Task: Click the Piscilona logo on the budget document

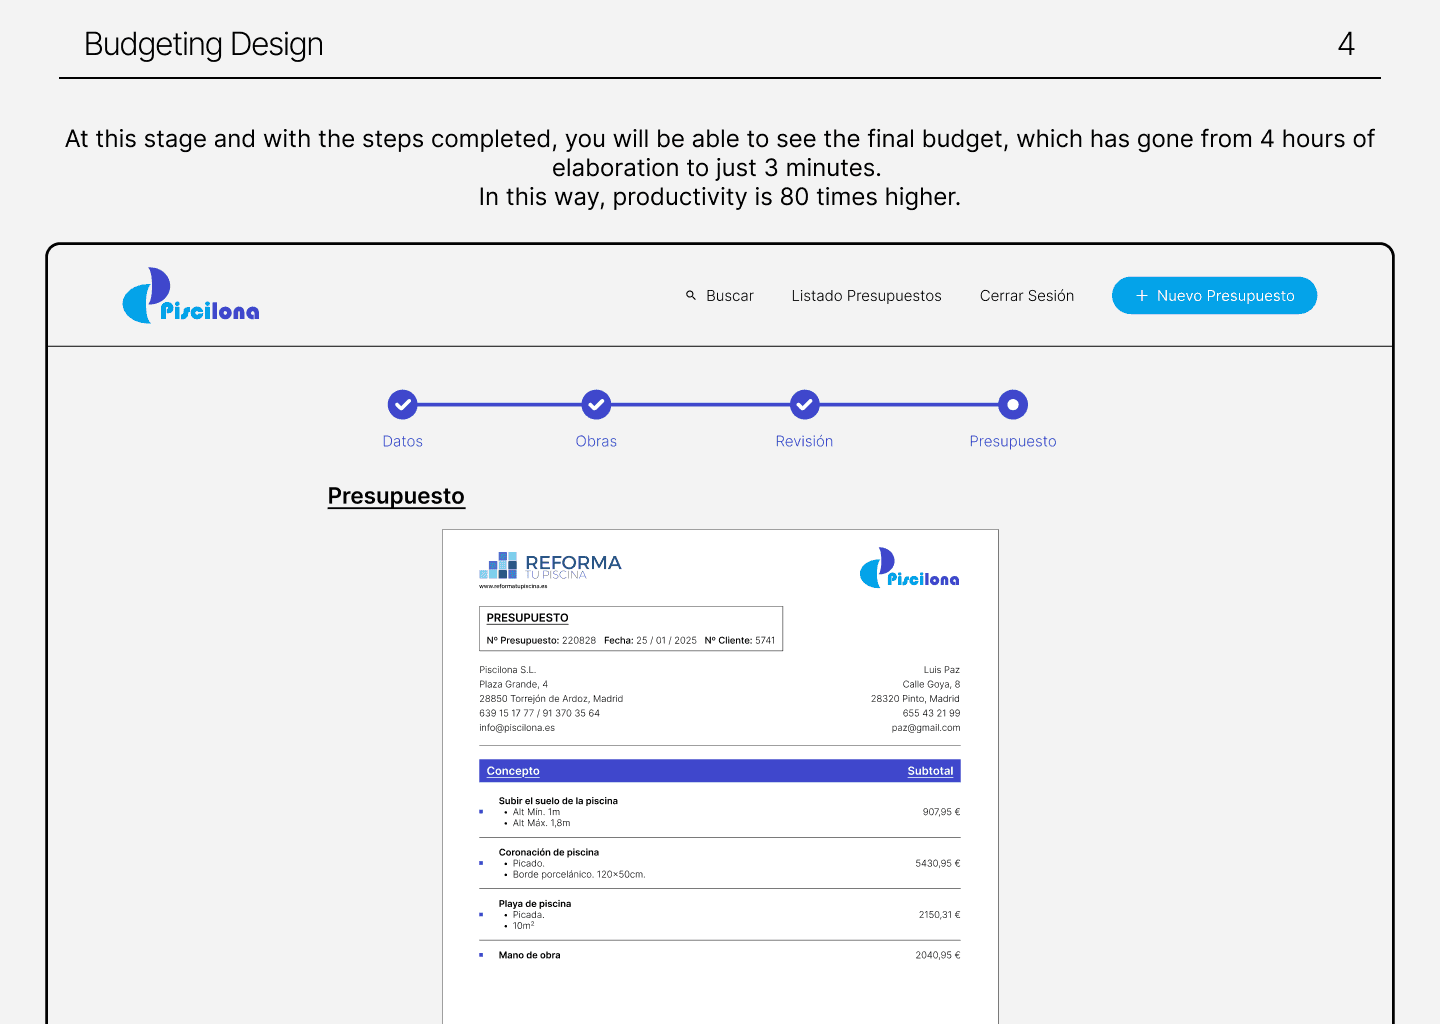Action: click(908, 570)
